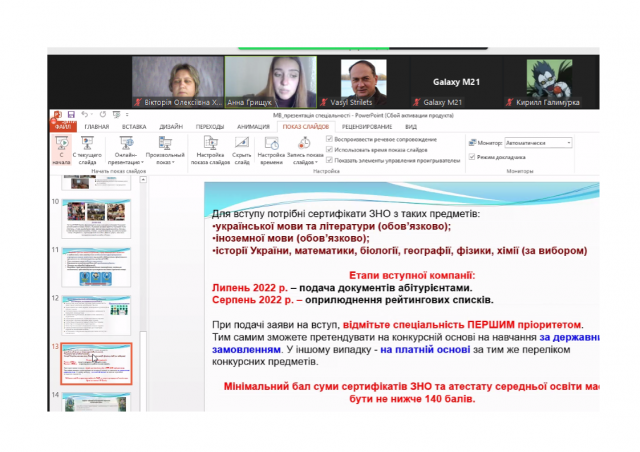The width and height of the screenshot is (640, 452).
Task: Expand Онлайн-презентация dropdown arrow
Action: [x=142, y=163]
